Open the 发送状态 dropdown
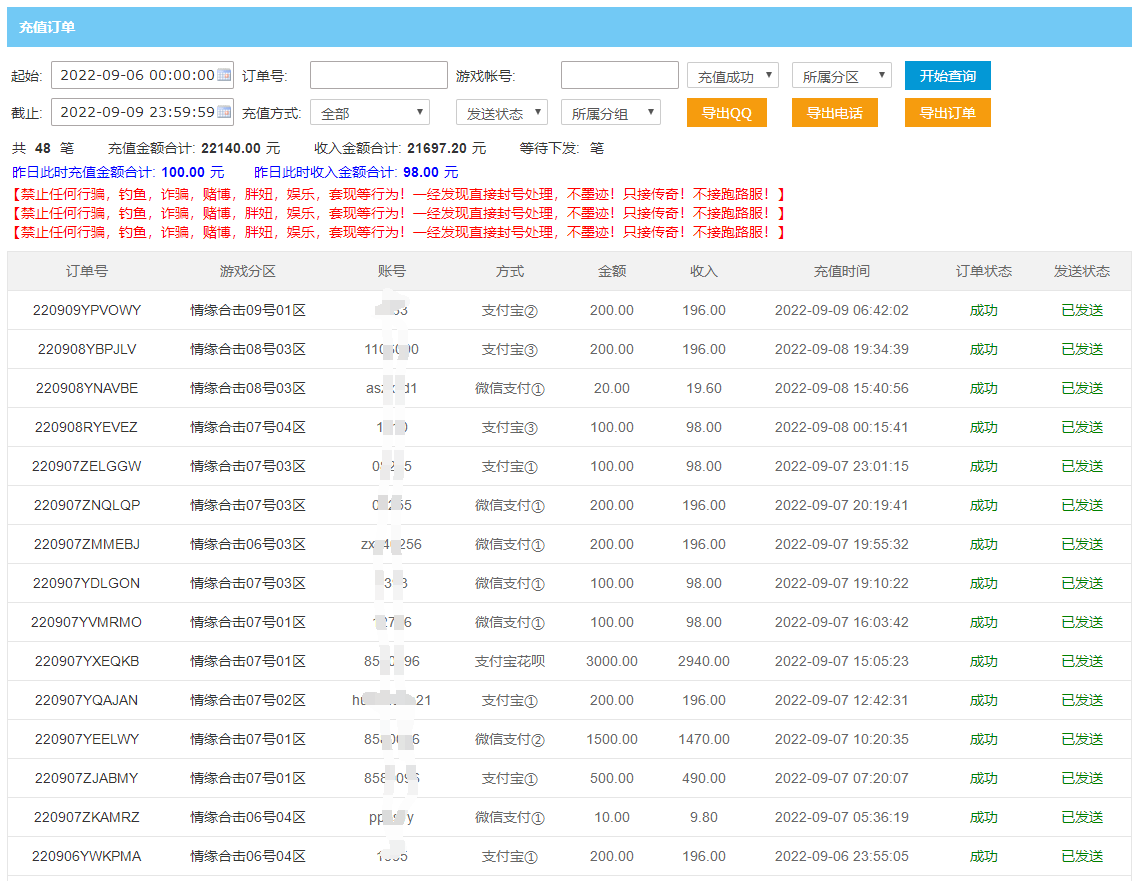The image size is (1139, 881). (501, 113)
